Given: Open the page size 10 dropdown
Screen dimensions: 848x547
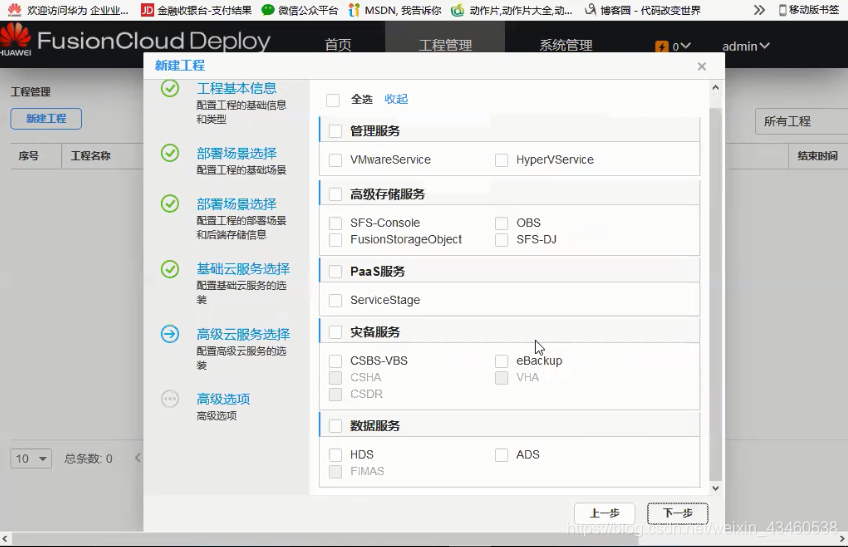Looking at the screenshot, I should [31, 459].
